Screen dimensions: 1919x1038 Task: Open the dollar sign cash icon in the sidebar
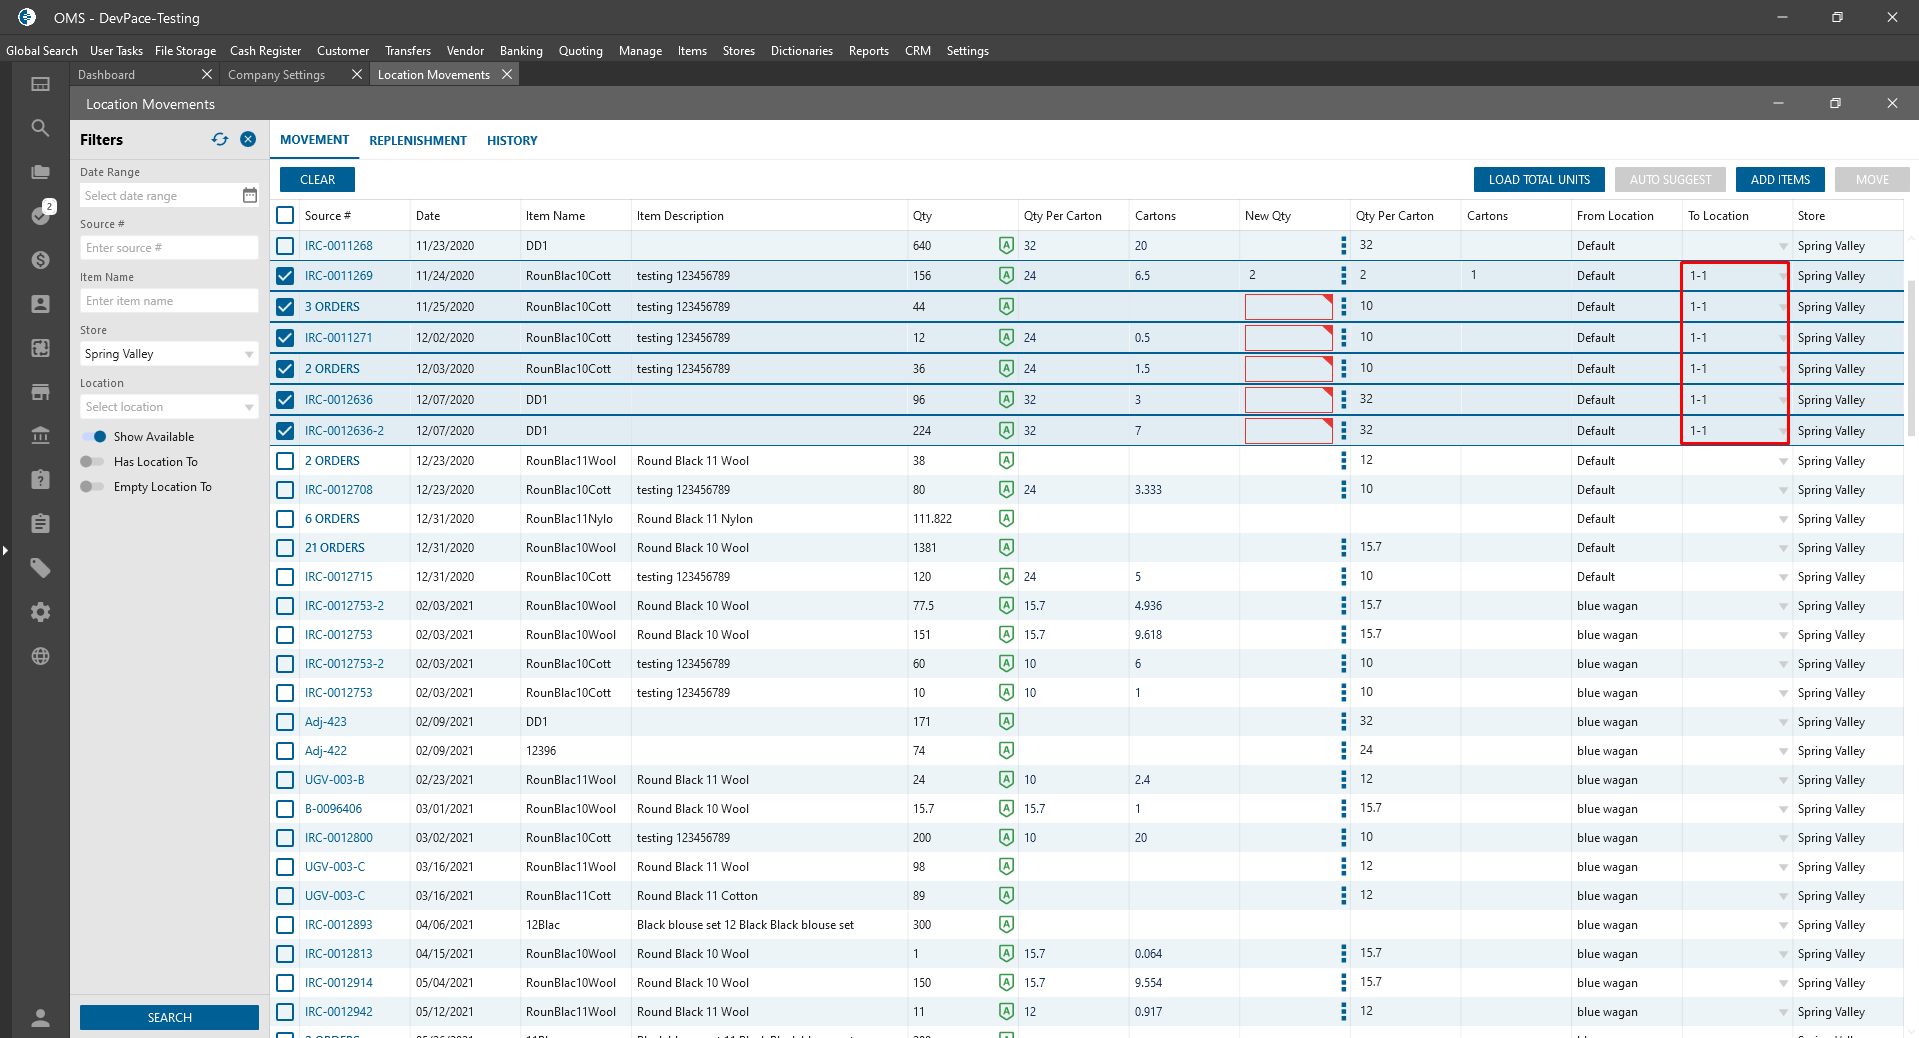pos(40,260)
